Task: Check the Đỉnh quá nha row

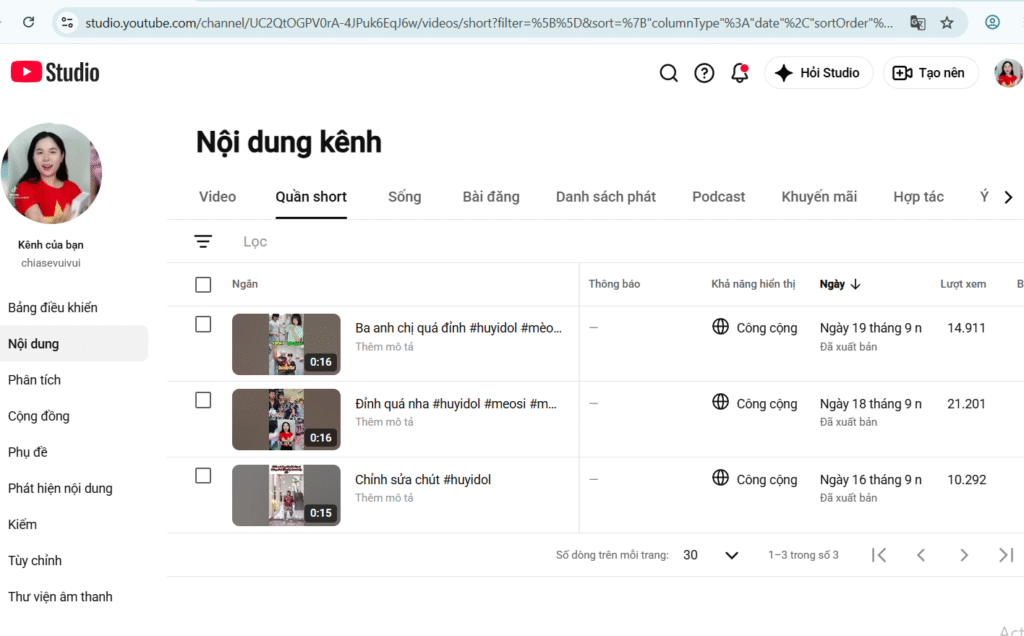Action: pyautogui.click(x=203, y=400)
